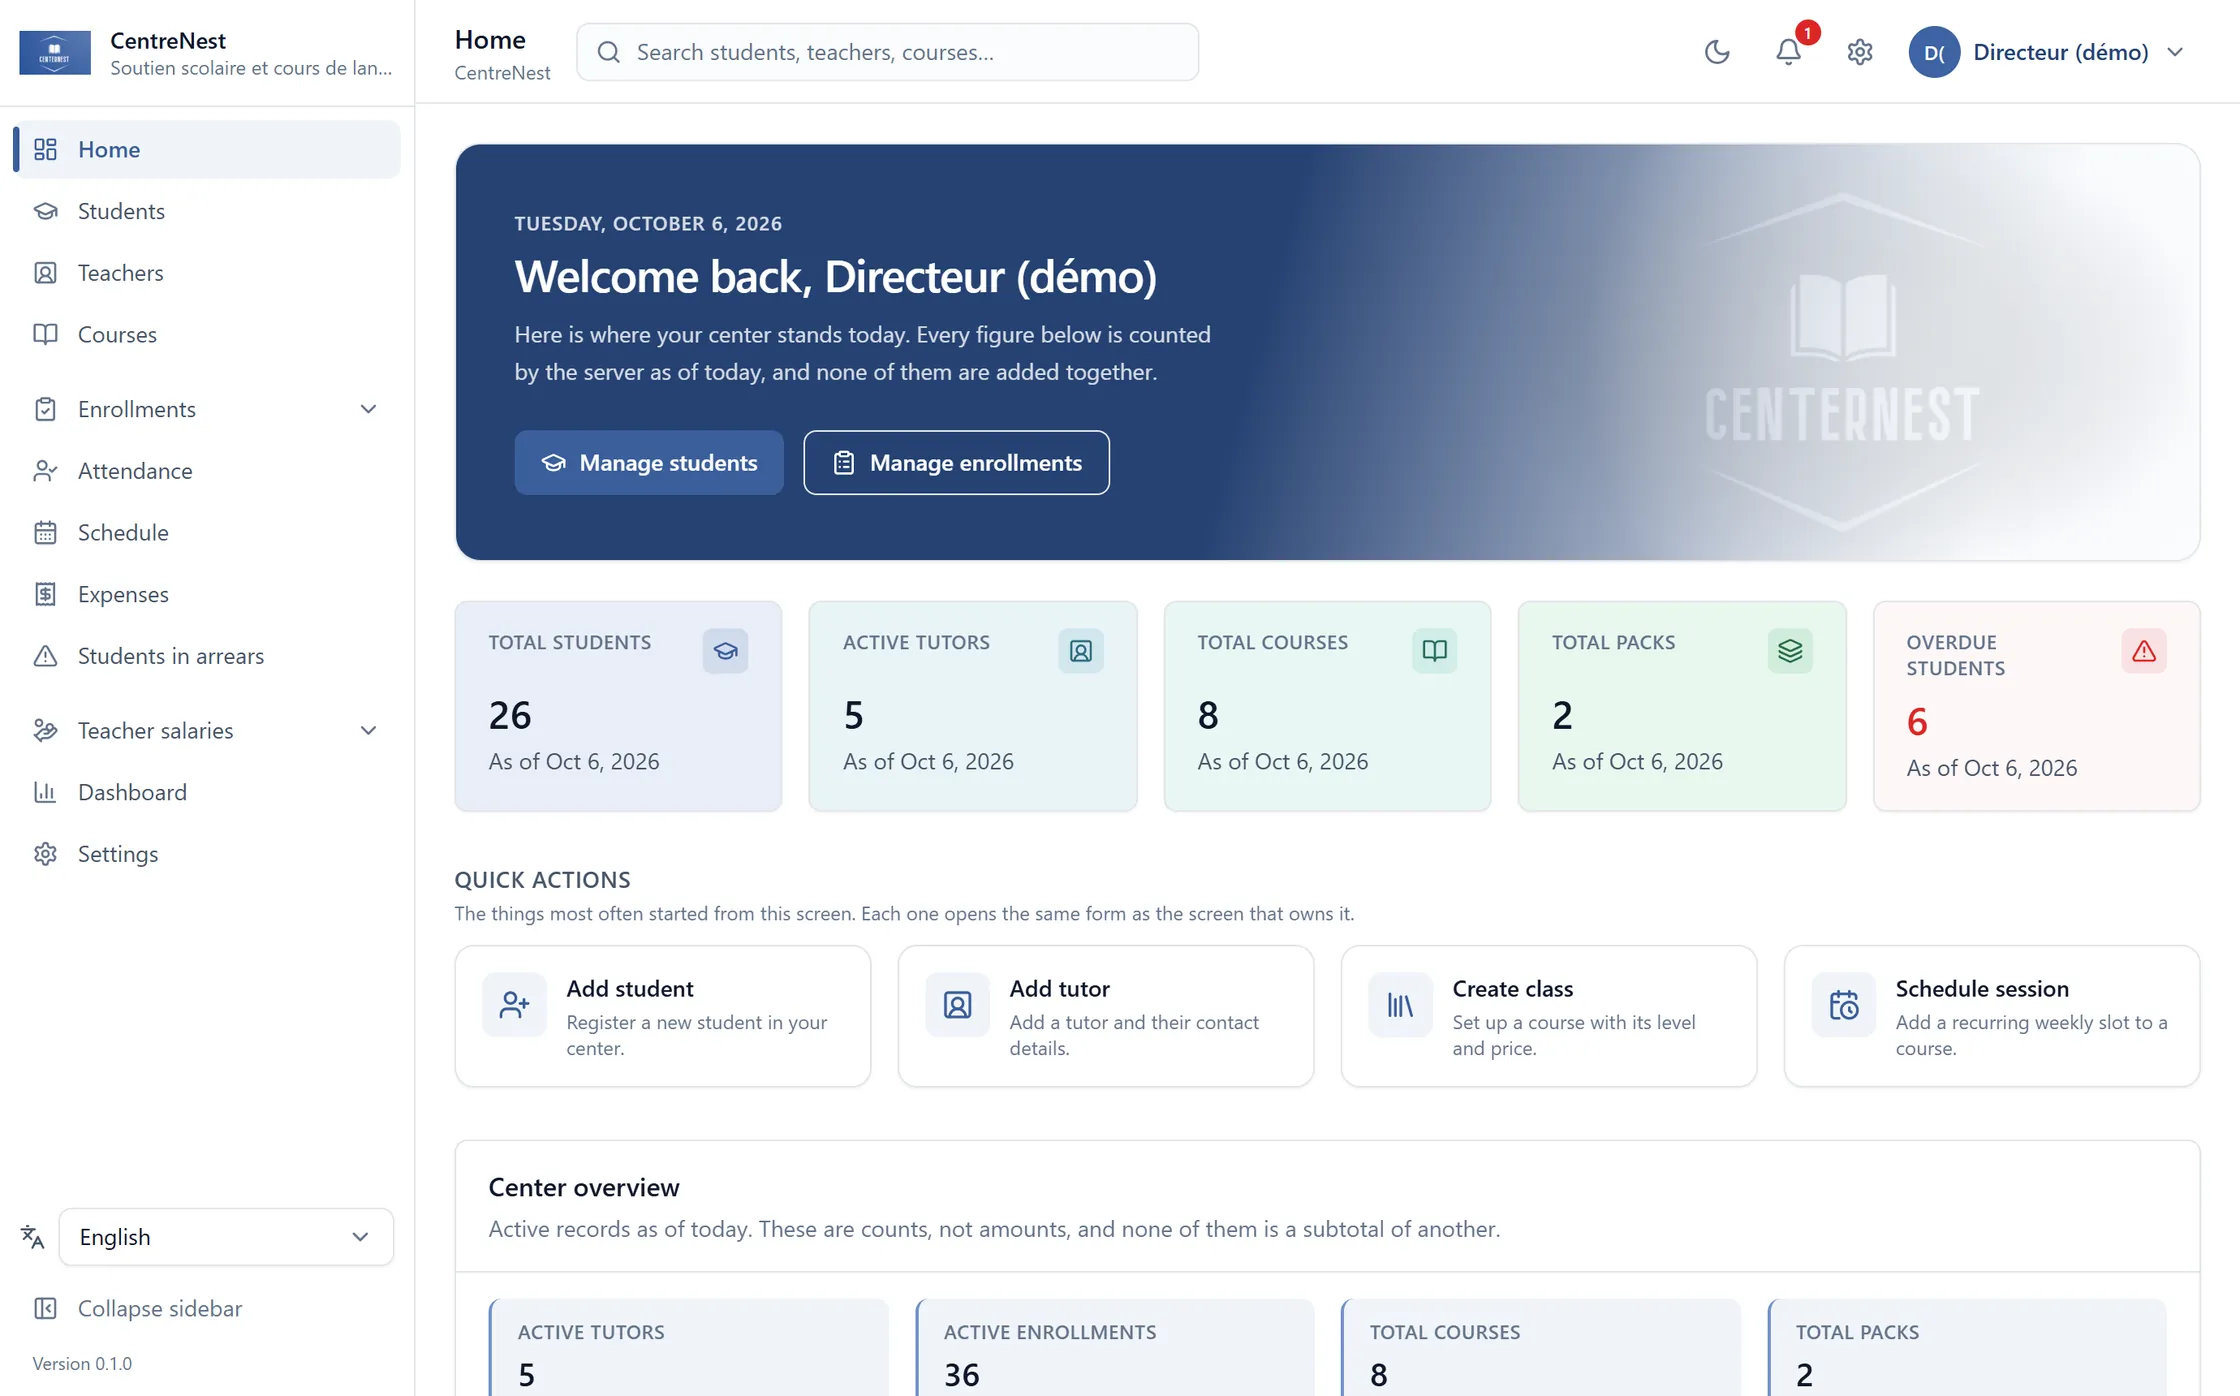Open Attendance in sidebar

(207, 471)
